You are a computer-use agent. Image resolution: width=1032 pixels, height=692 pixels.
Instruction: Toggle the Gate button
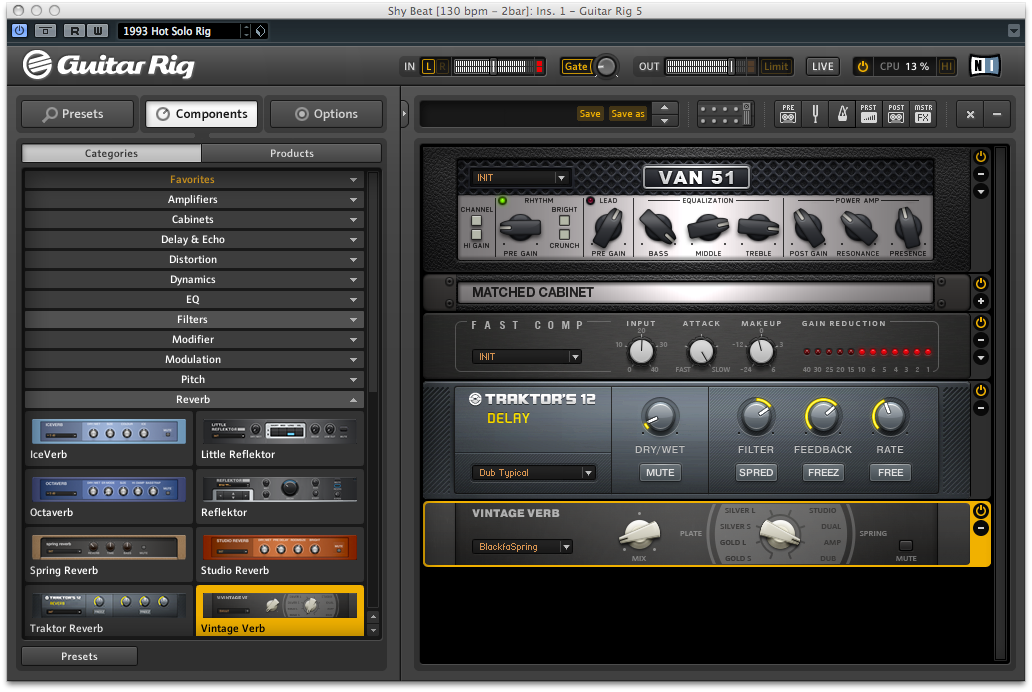point(576,67)
